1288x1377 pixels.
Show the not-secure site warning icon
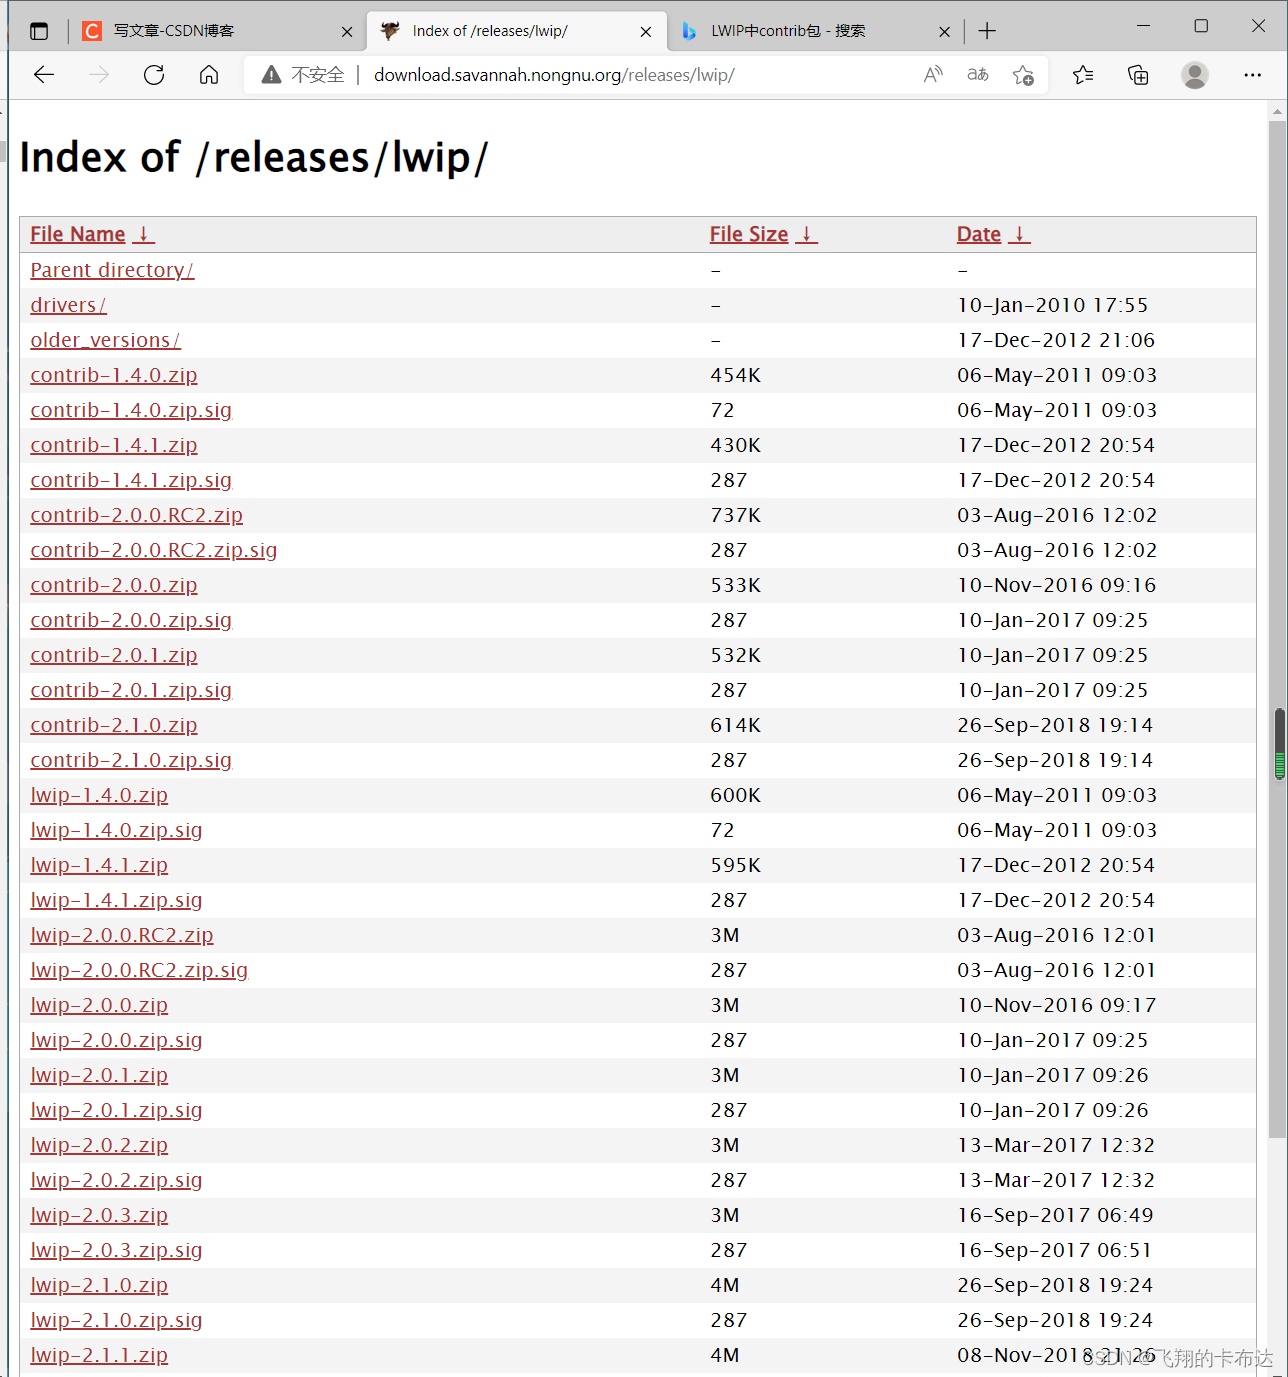click(271, 75)
